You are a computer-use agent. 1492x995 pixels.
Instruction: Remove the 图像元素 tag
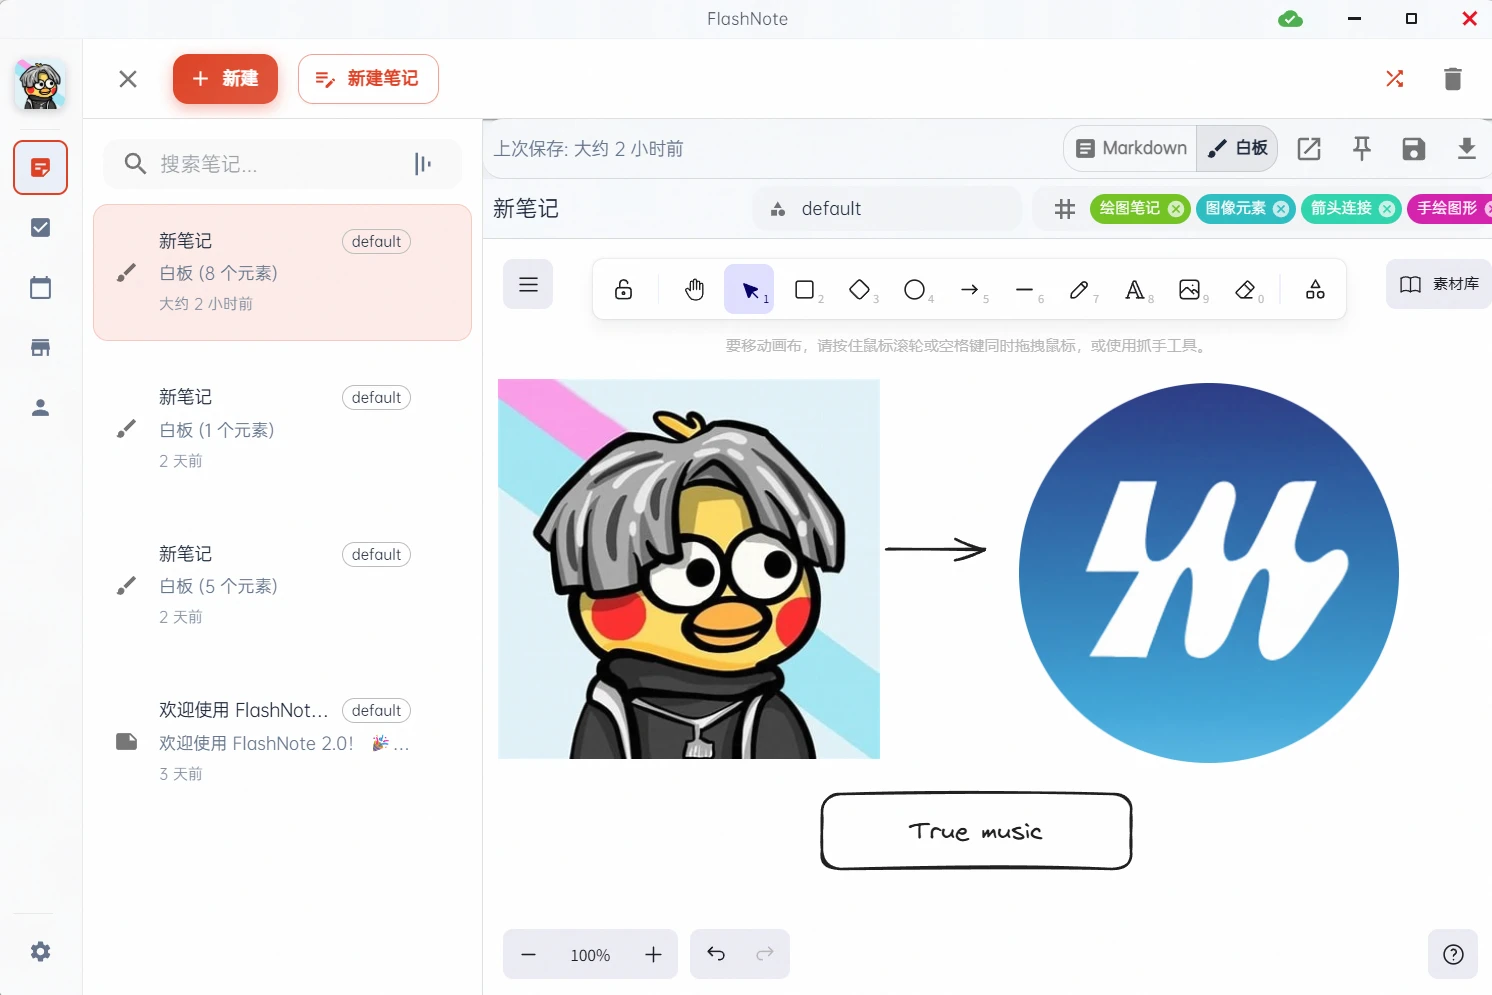[1281, 209]
